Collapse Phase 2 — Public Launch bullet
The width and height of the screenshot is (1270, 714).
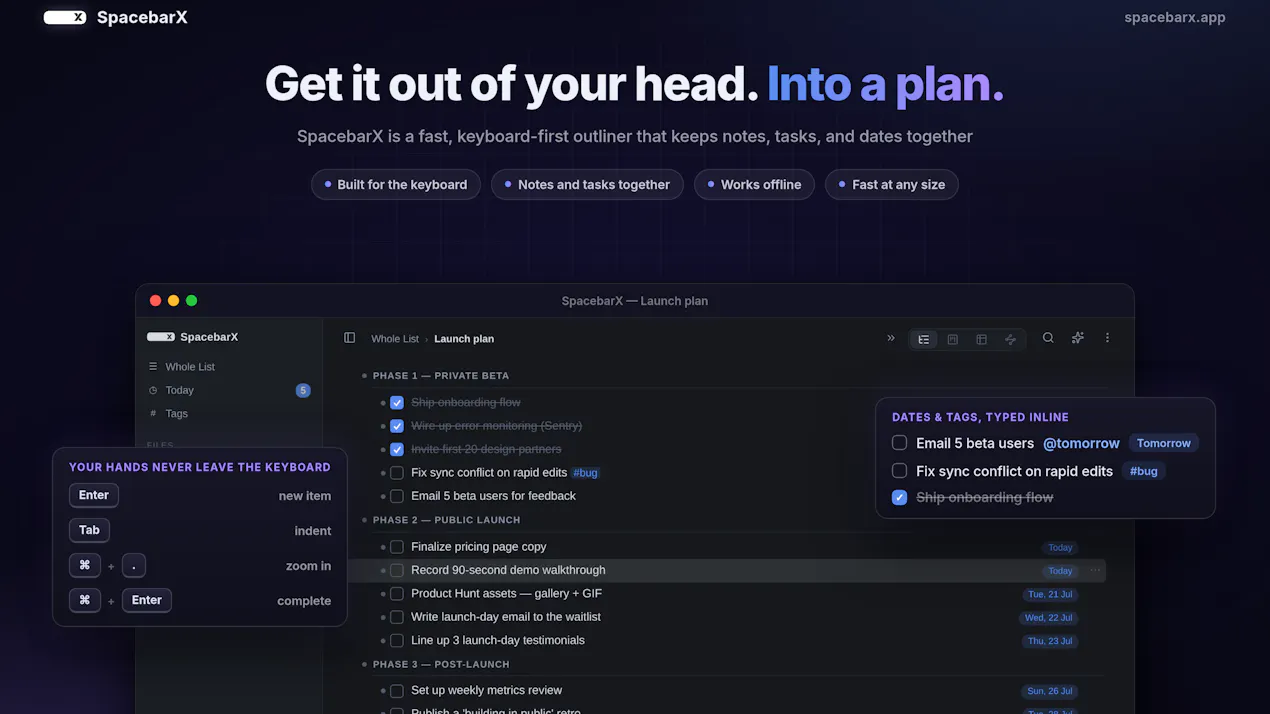(365, 520)
